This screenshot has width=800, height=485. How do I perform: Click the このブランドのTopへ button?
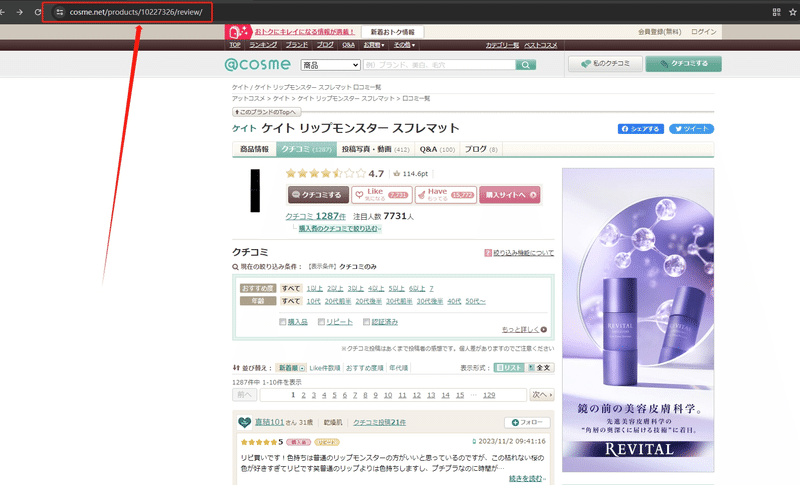point(266,112)
